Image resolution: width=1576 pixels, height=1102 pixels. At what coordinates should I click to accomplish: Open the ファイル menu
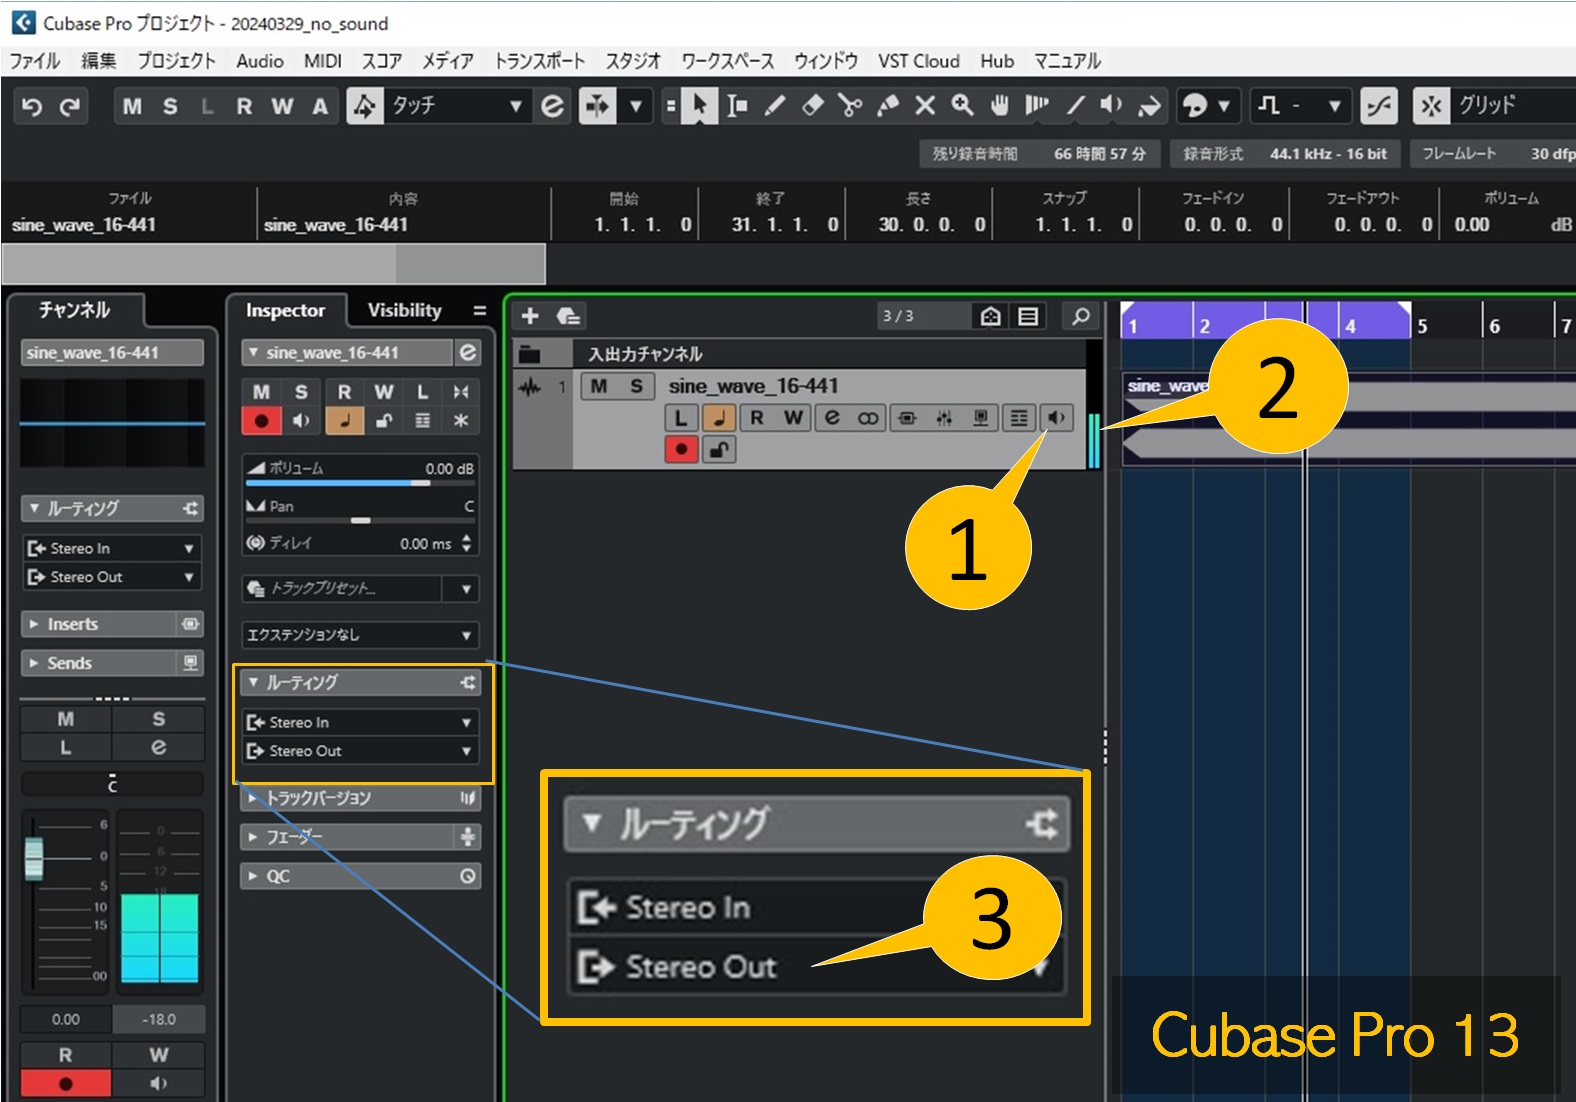point(35,61)
